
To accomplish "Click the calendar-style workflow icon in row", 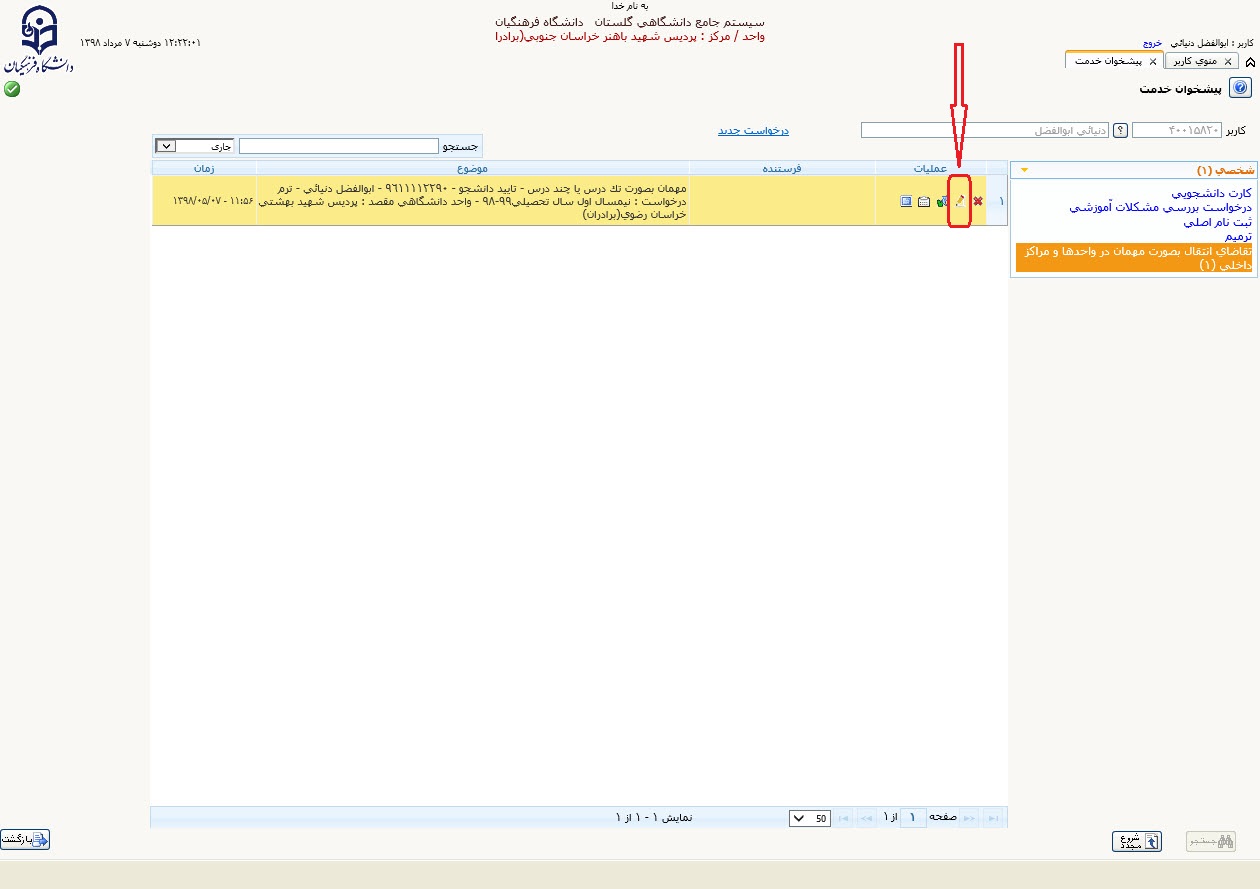I will tap(924, 201).
